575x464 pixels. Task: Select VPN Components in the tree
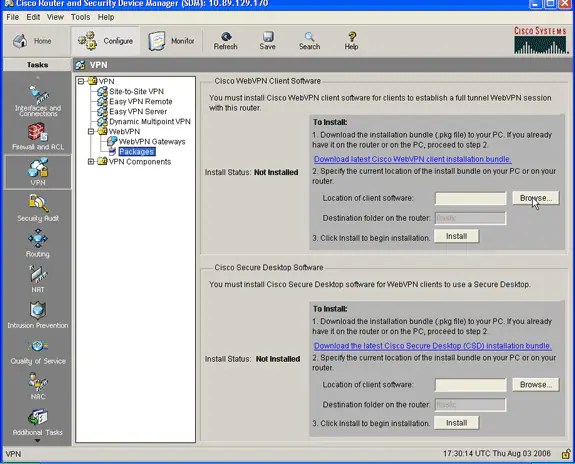click(x=140, y=161)
